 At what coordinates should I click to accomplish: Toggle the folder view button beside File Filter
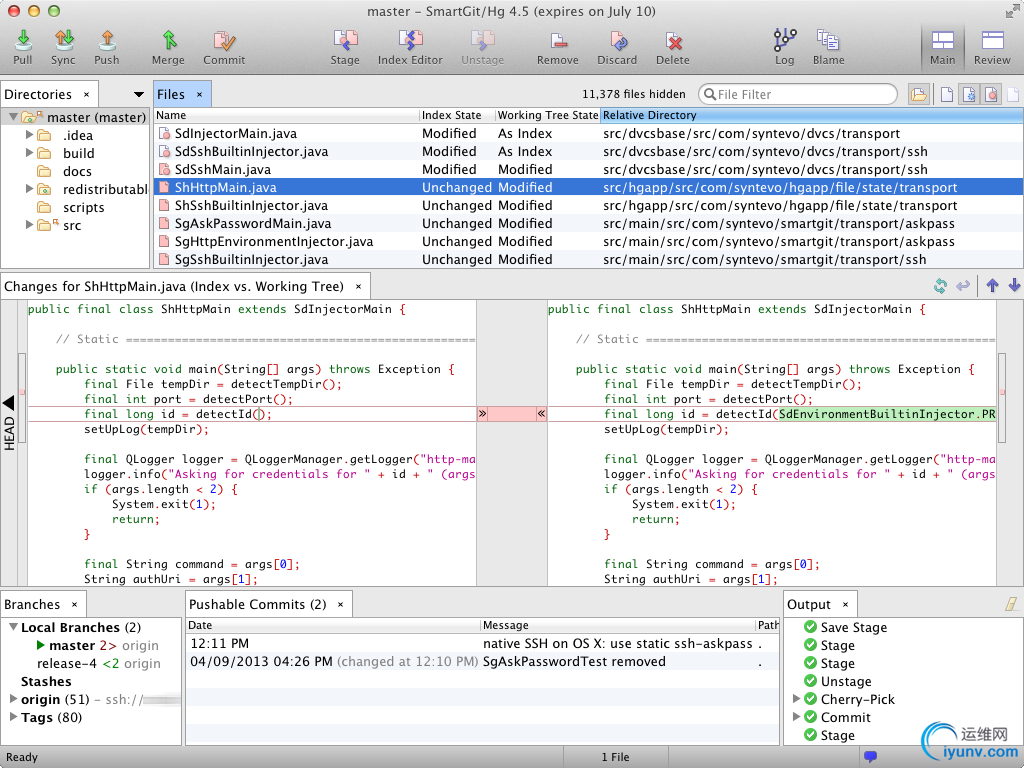[x=918, y=95]
